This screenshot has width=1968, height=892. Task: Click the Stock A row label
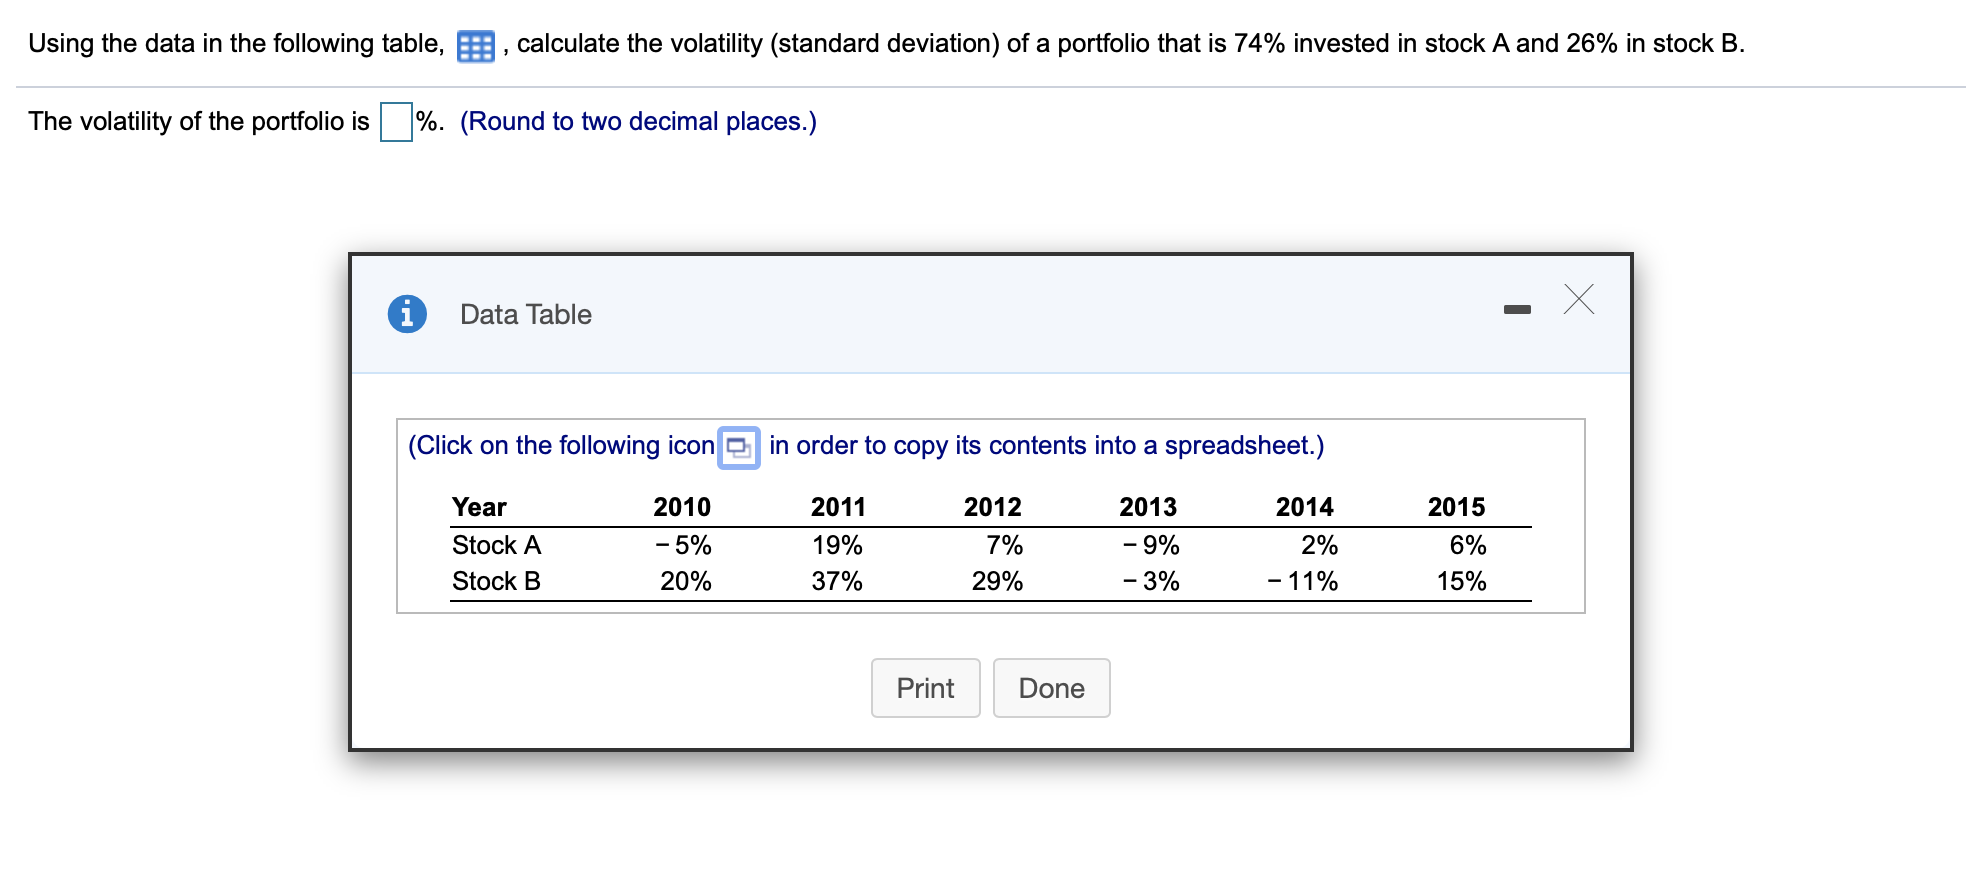pos(496,545)
